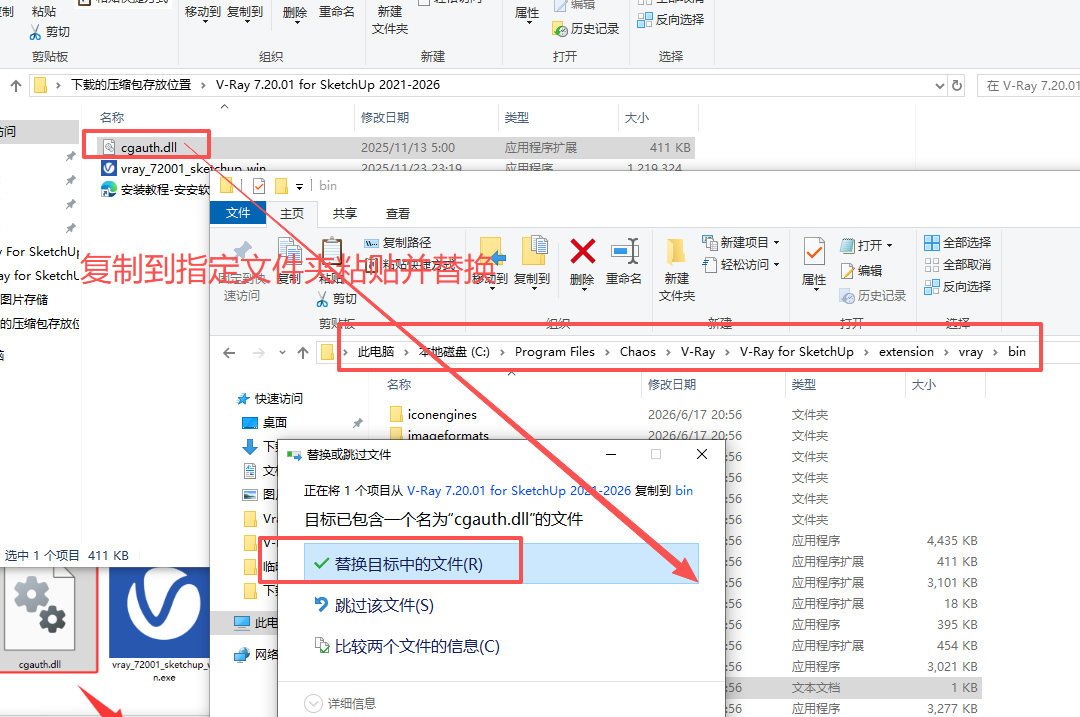The height and width of the screenshot is (717, 1080).
Task: Click Up arrow in bin window address bar
Action: tap(302, 353)
